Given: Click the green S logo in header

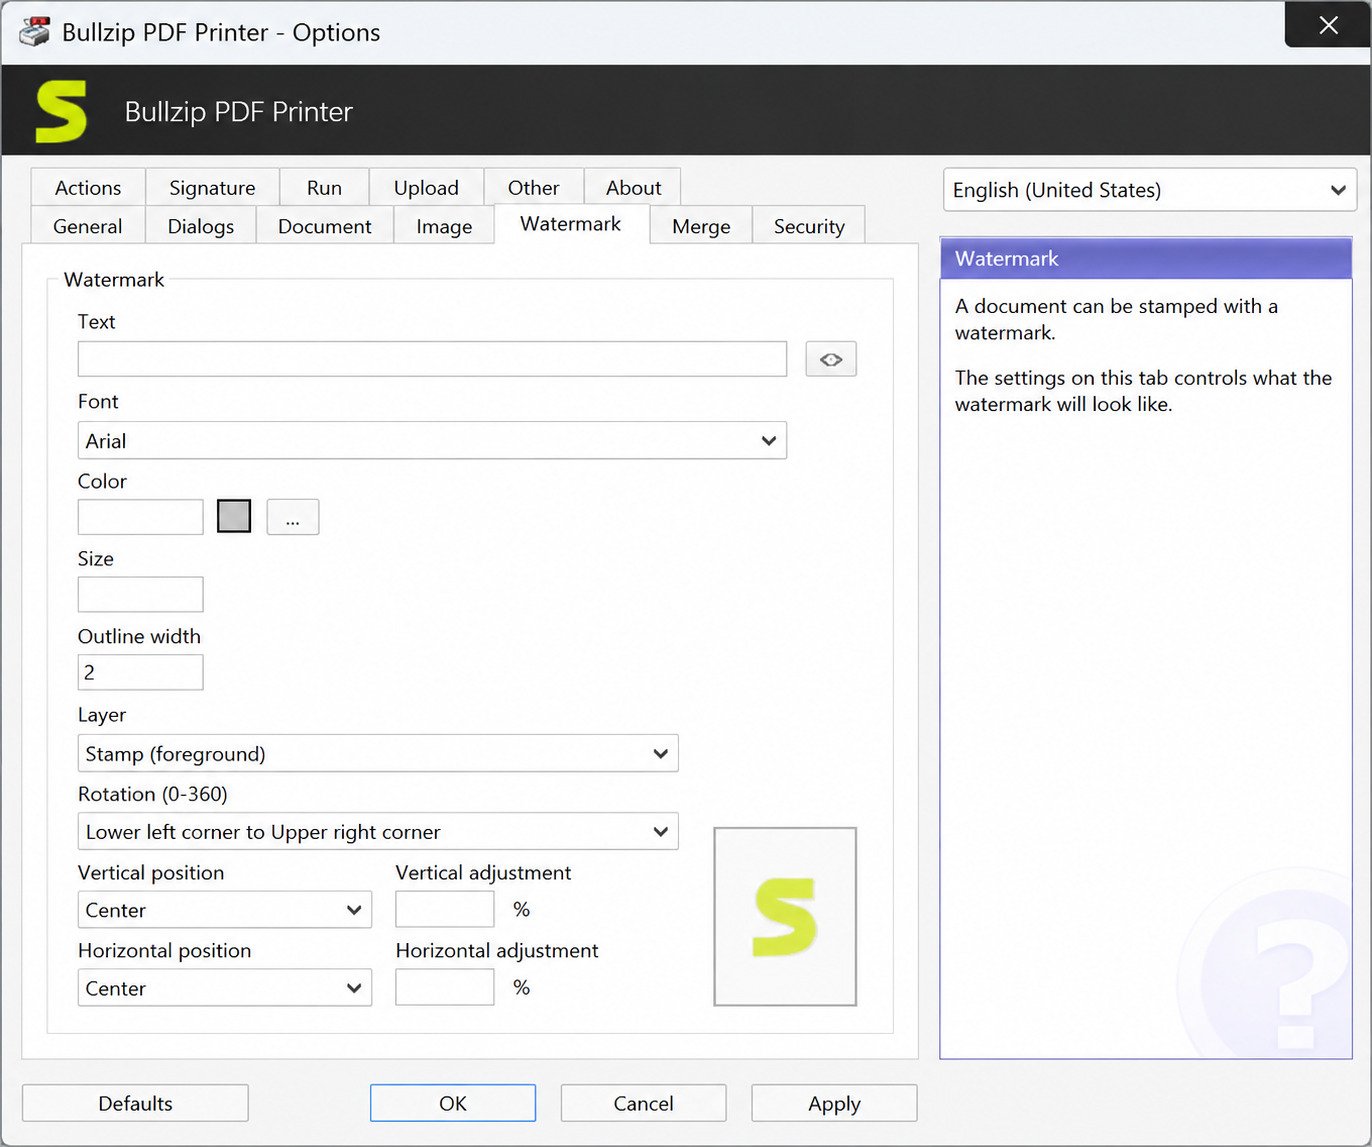Looking at the screenshot, I should pyautogui.click(x=61, y=112).
